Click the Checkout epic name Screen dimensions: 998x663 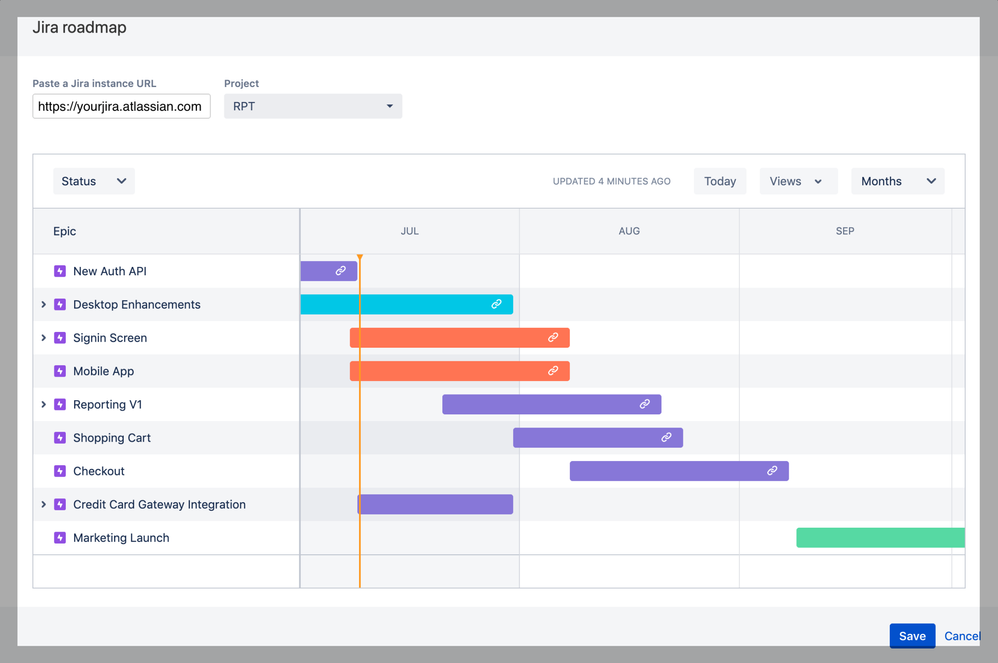pyautogui.click(x=99, y=471)
